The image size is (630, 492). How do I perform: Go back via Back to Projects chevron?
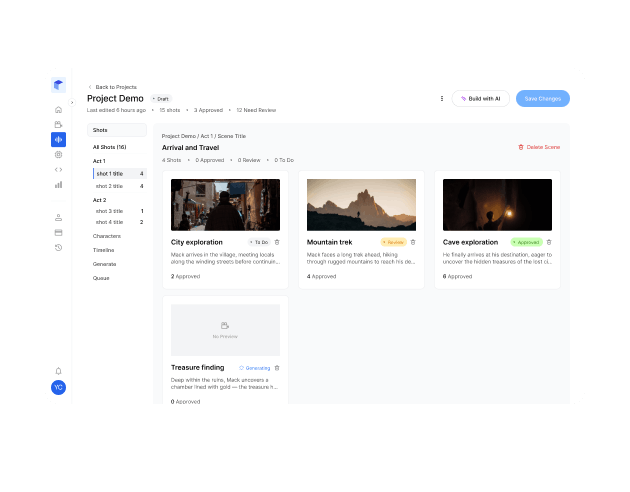pos(90,87)
